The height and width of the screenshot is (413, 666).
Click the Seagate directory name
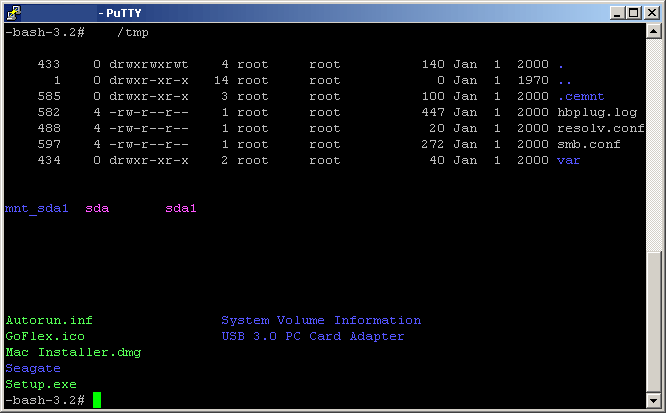click(33, 369)
